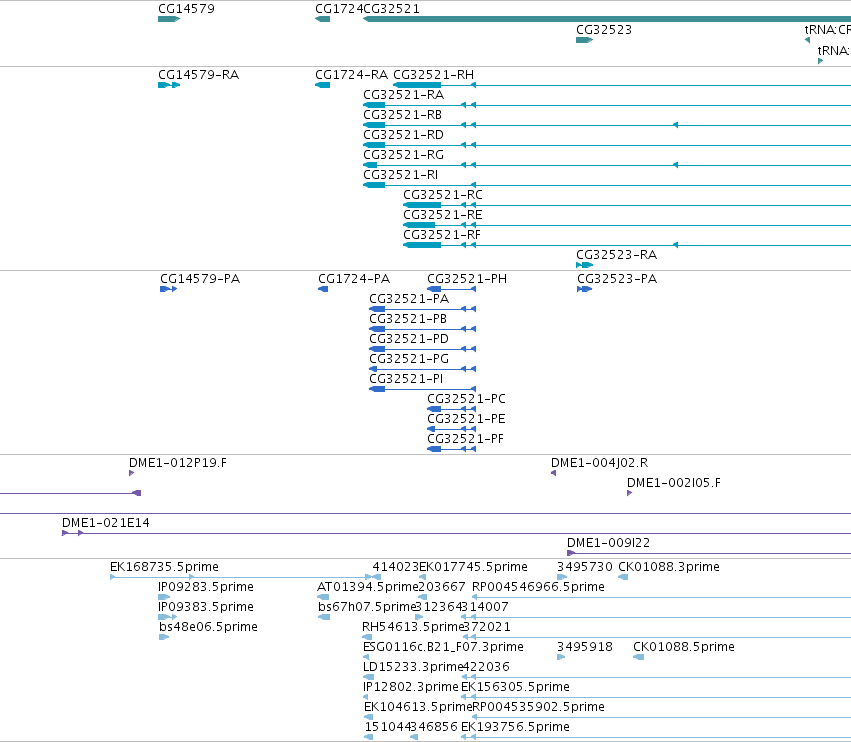Screen dimensions: 851x742
Task: Click the CG32523 gene label
Action: point(604,29)
